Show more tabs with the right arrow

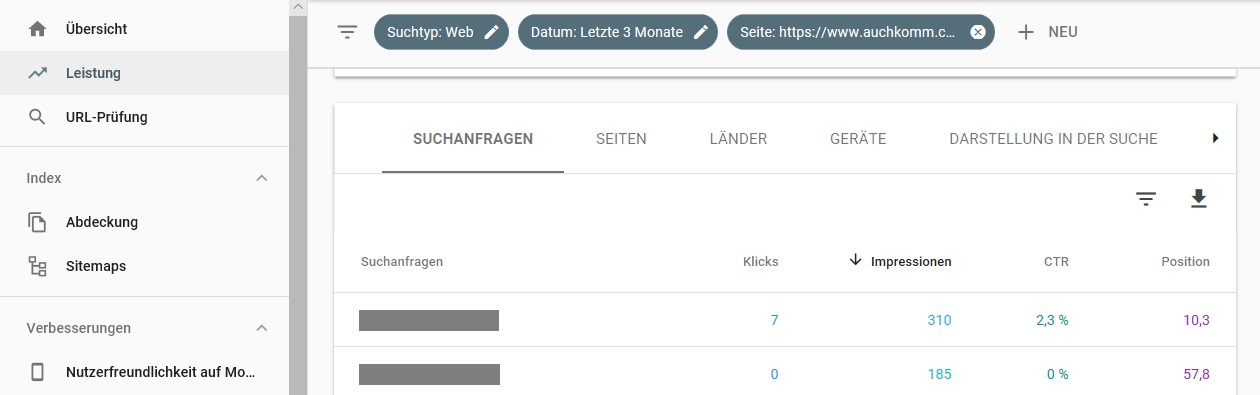1215,138
